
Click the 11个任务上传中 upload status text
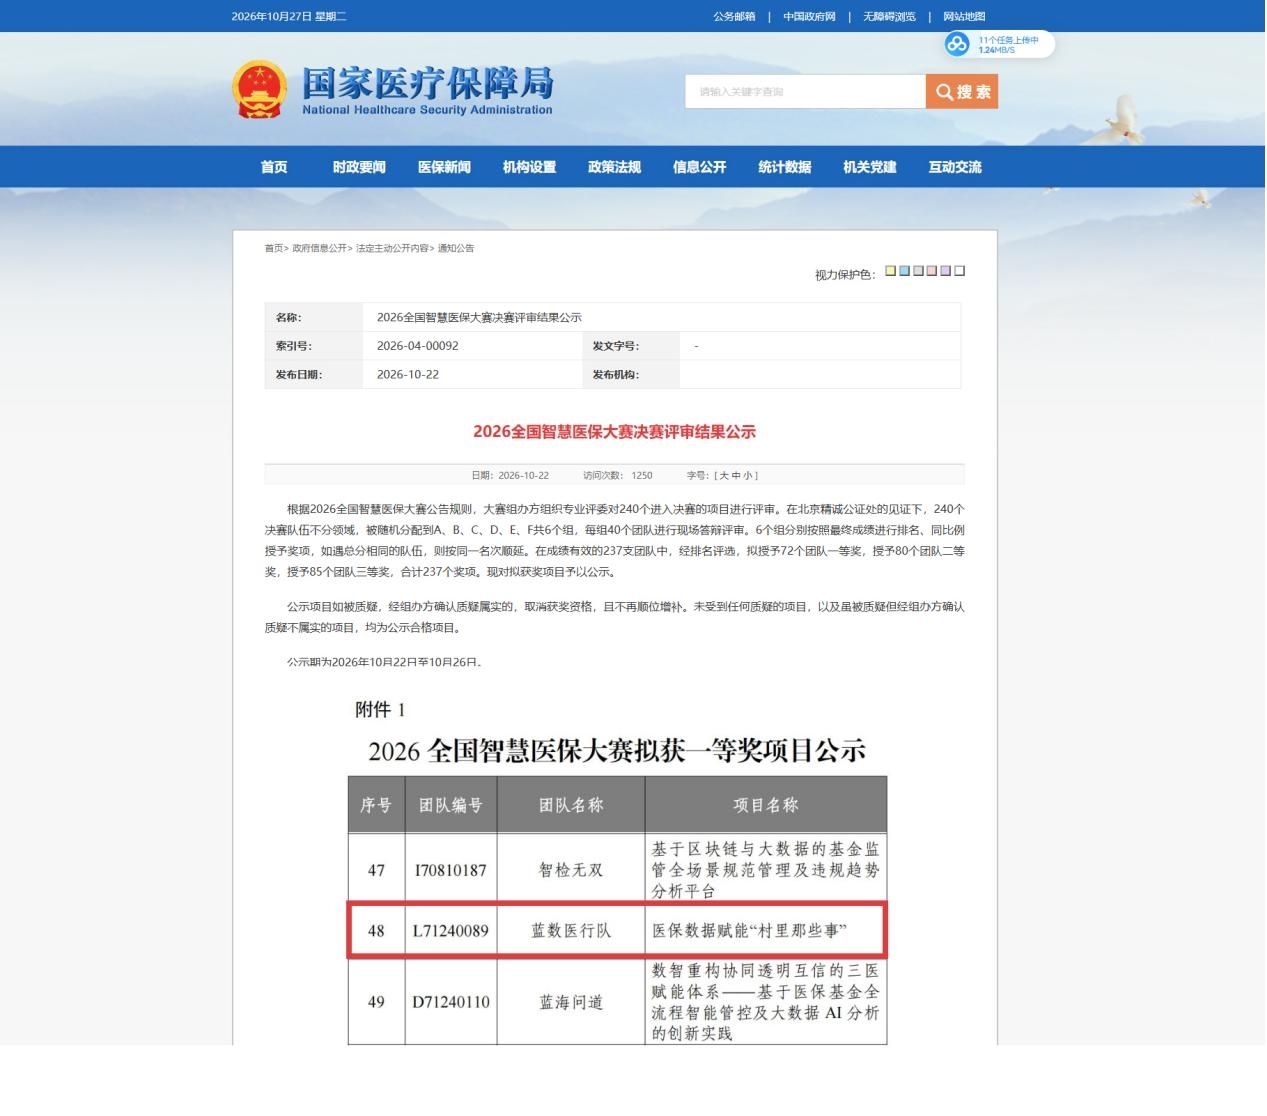click(x=1008, y=40)
